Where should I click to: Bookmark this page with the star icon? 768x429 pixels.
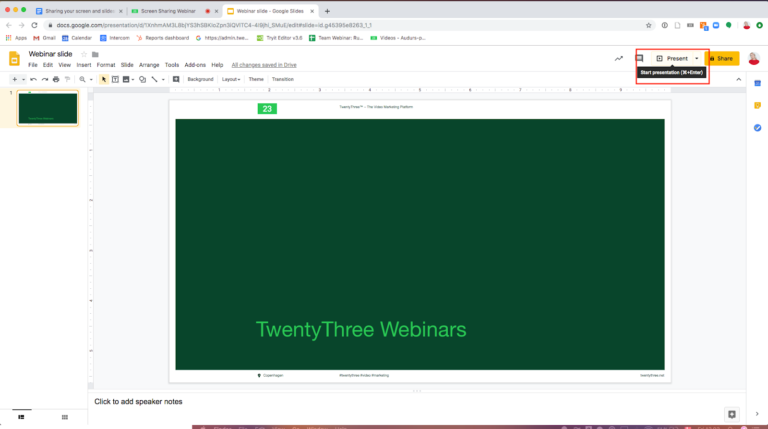(x=648, y=25)
